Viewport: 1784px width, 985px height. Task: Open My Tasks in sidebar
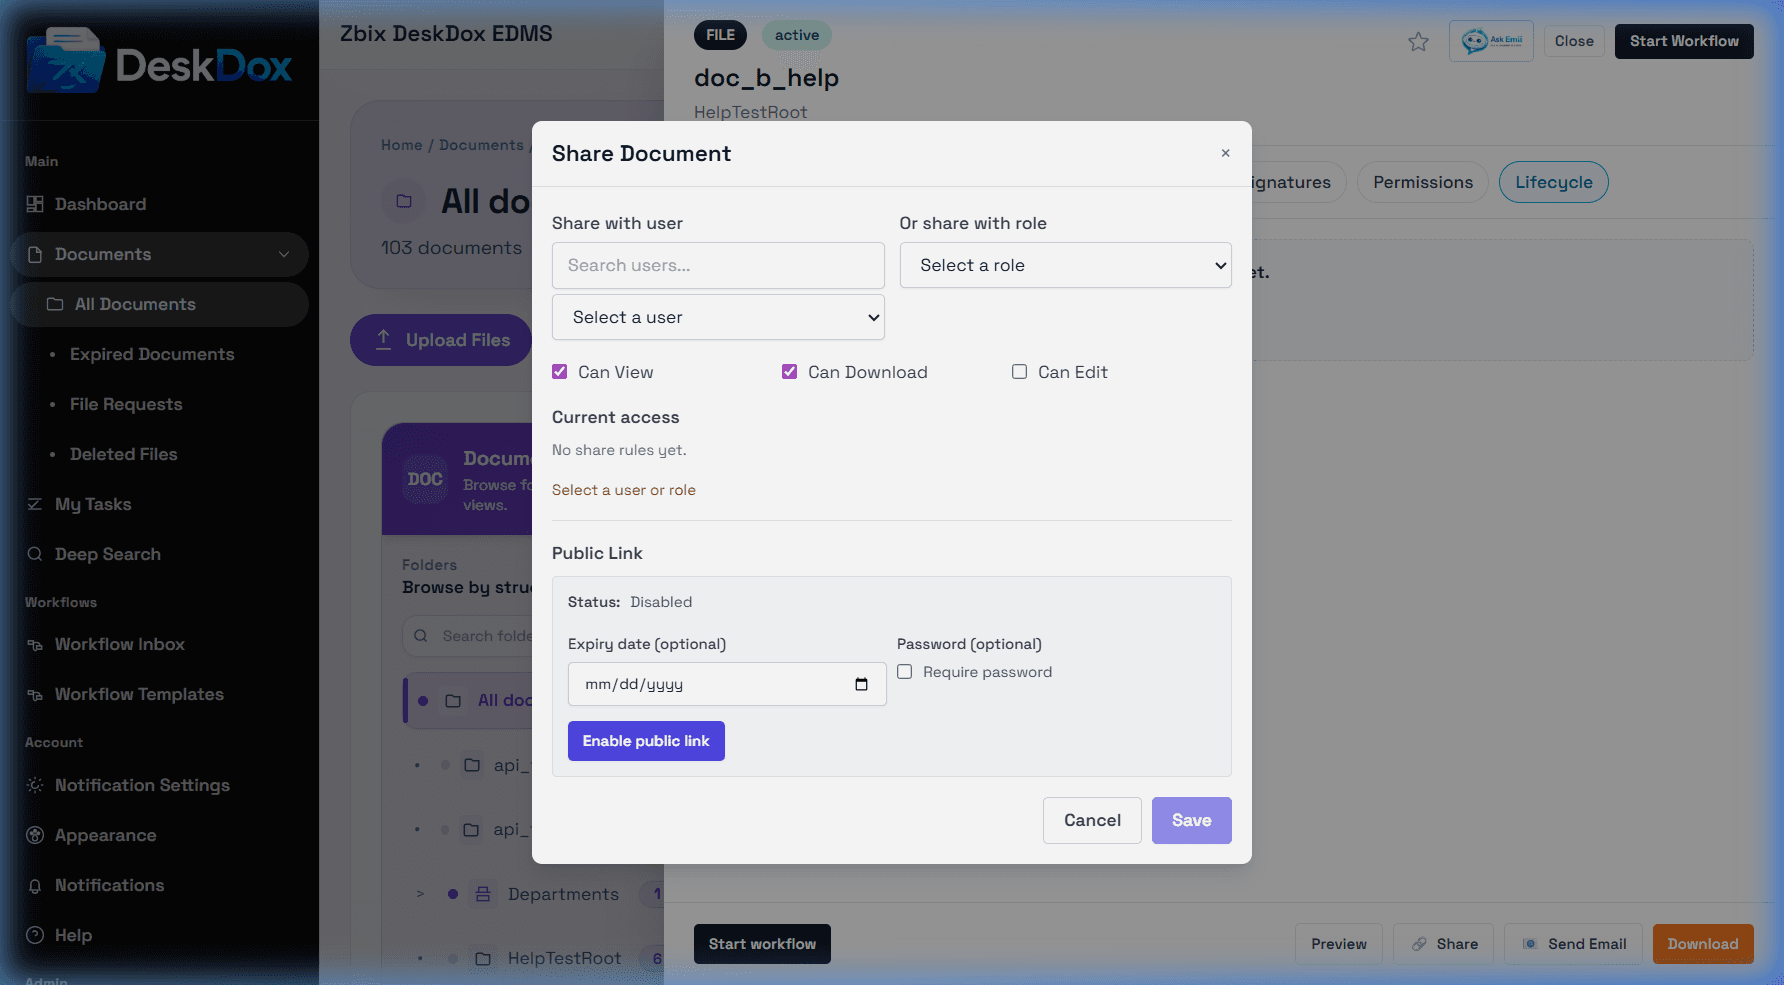93,504
